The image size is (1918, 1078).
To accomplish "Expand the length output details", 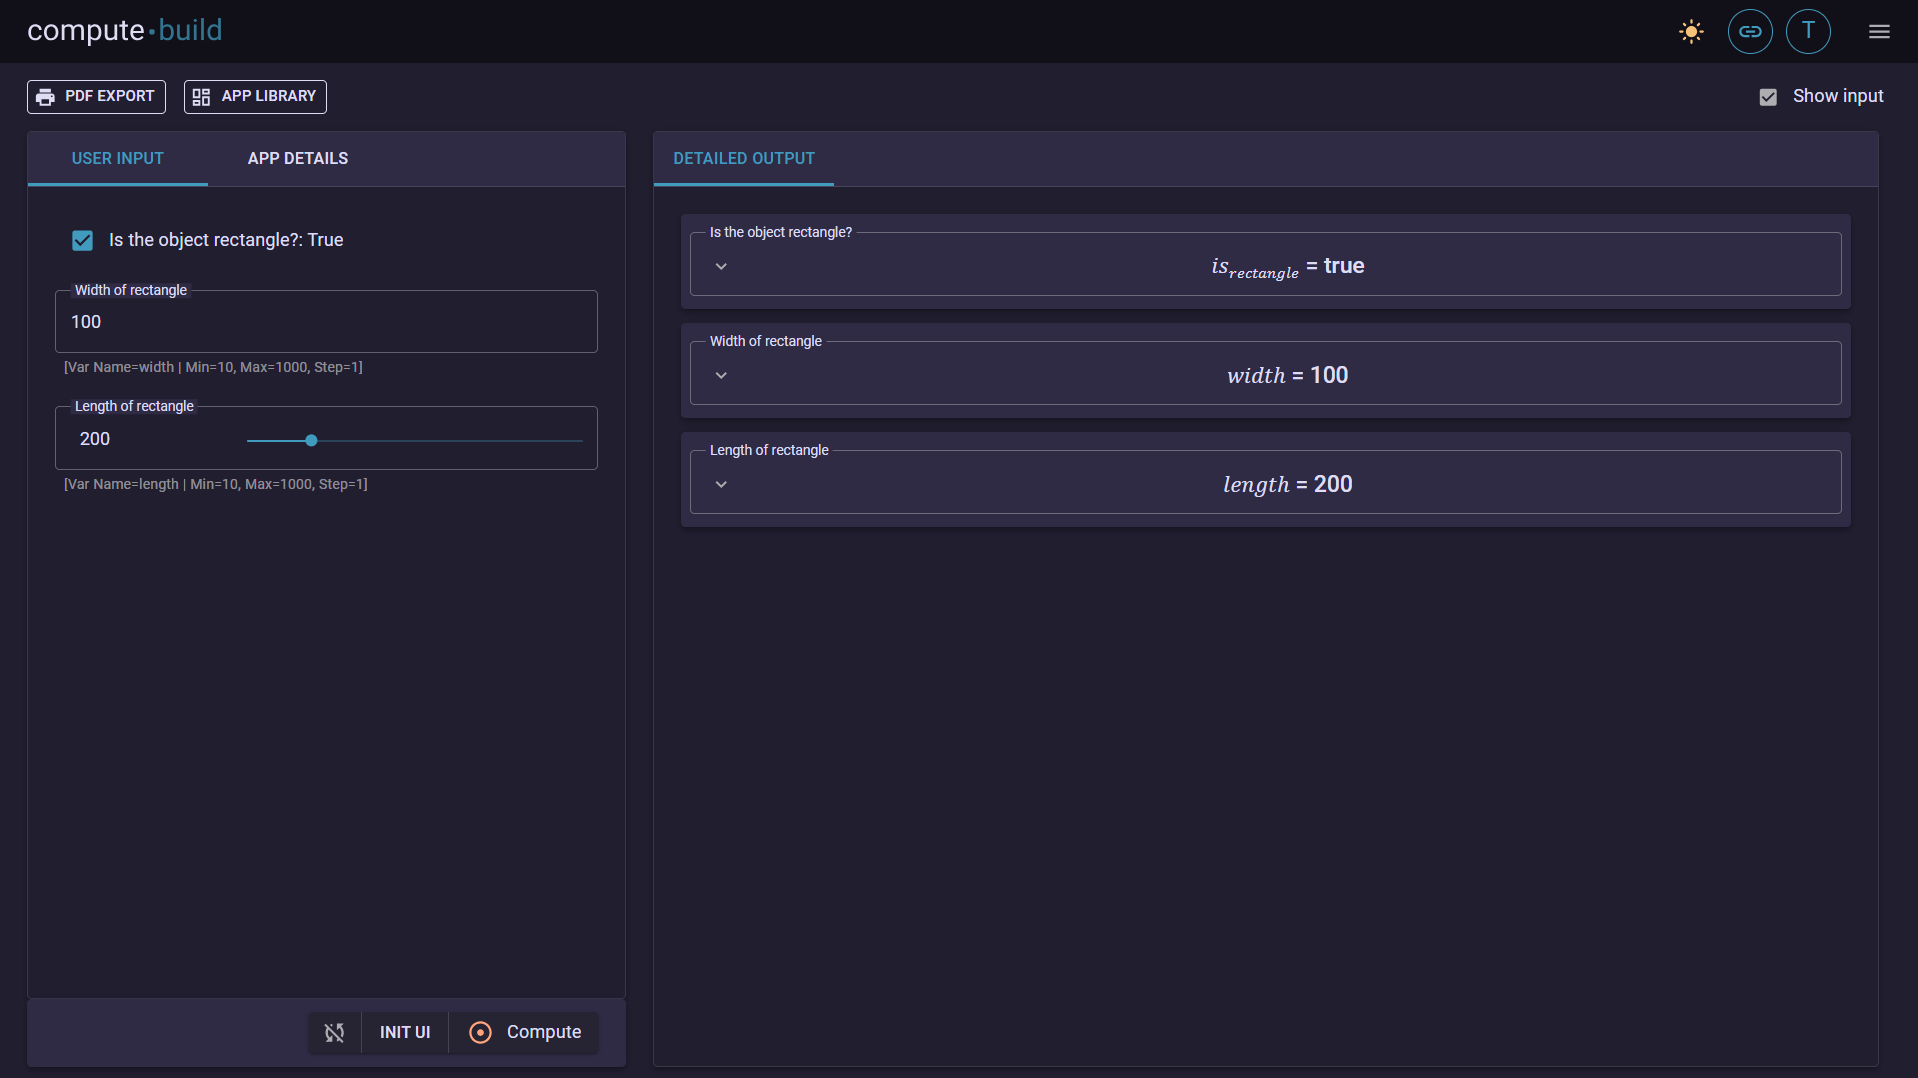I will point(721,485).
